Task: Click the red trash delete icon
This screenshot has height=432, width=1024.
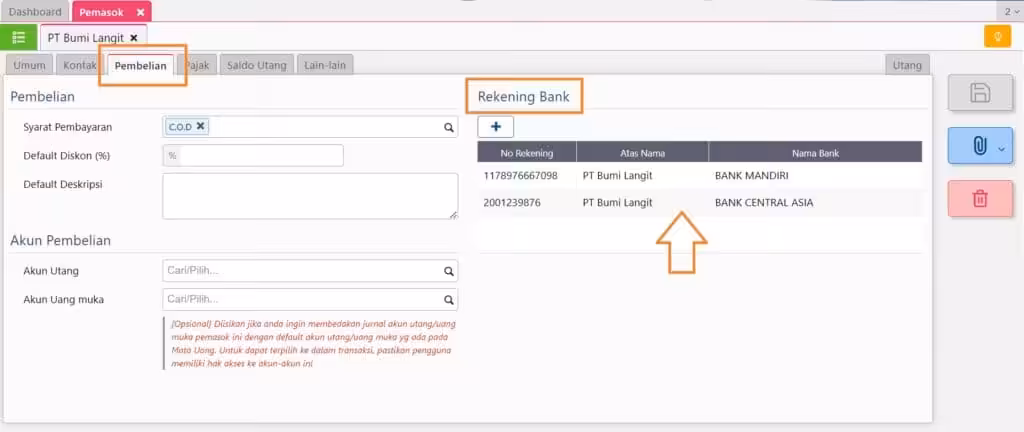Action: click(980, 198)
